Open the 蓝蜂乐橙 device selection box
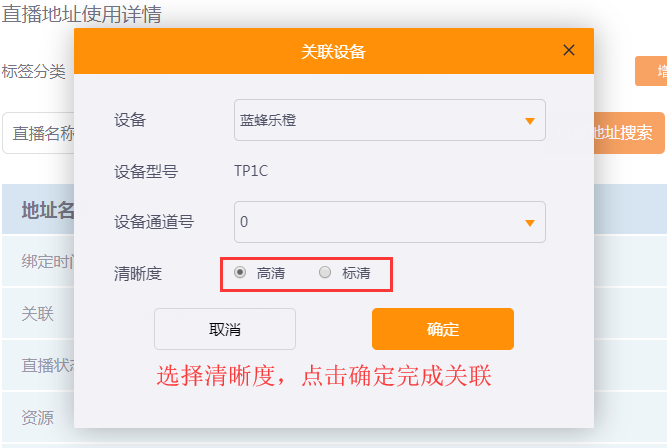Screen dimensions: 667x448 click(x=390, y=120)
